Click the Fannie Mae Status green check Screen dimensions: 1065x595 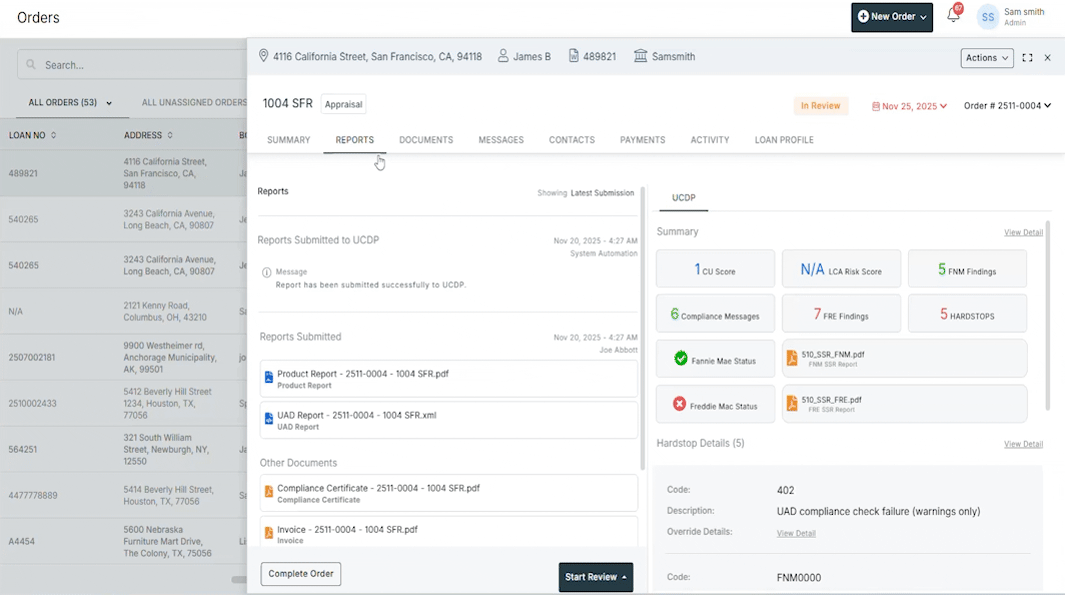point(681,358)
